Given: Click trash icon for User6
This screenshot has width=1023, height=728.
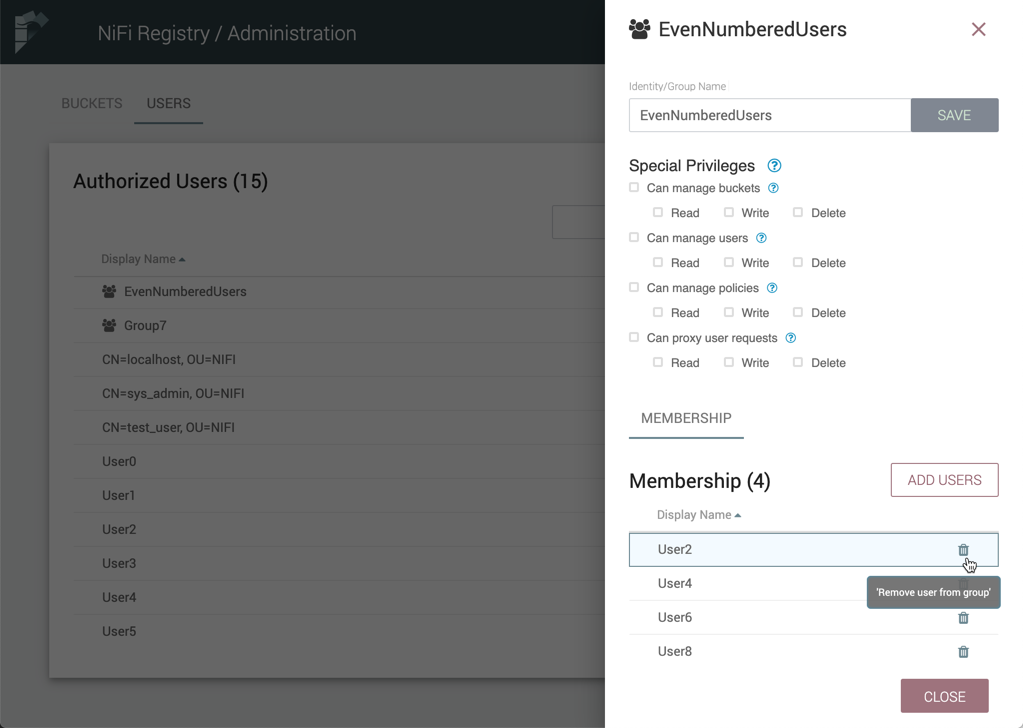Looking at the screenshot, I should click(x=963, y=618).
